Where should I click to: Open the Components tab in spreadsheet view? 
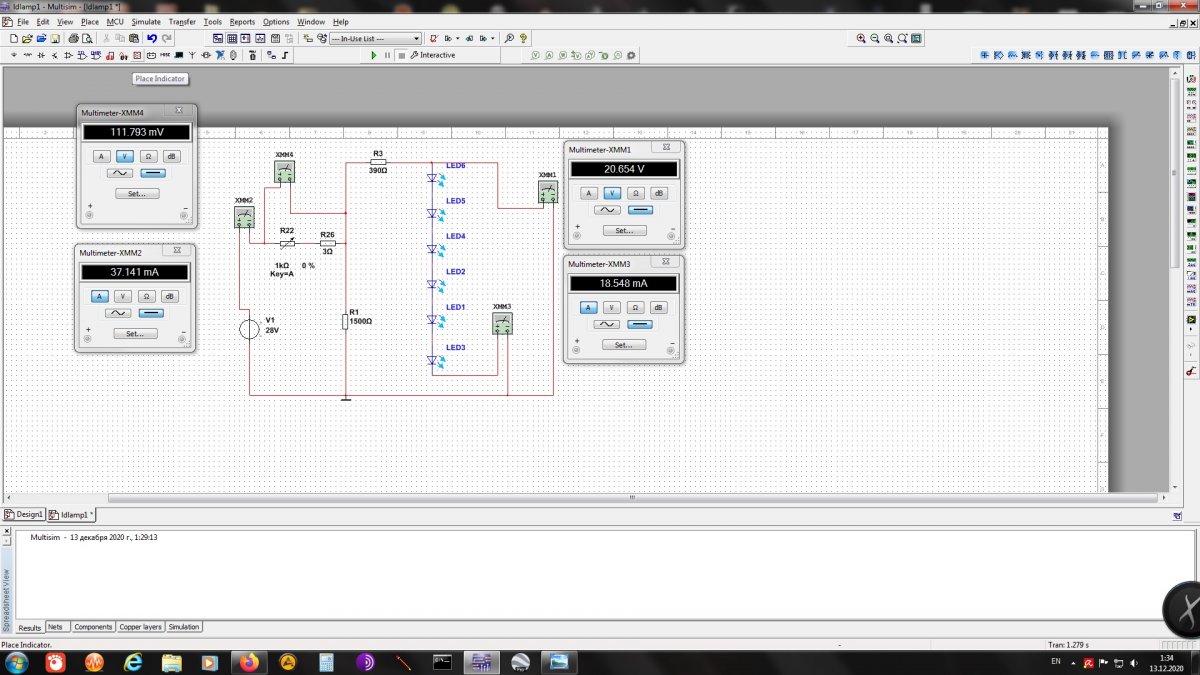pyautogui.click(x=93, y=627)
